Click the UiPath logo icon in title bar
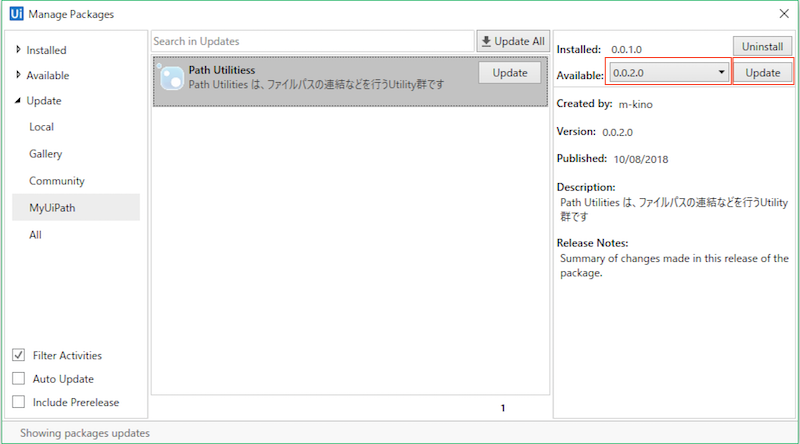Image resolution: width=800 pixels, height=444 pixels. pyautogui.click(x=16, y=14)
